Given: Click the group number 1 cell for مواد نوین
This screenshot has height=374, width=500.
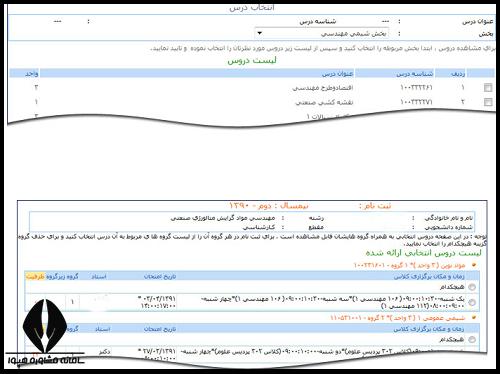Looking at the screenshot, I should [72, 302].
